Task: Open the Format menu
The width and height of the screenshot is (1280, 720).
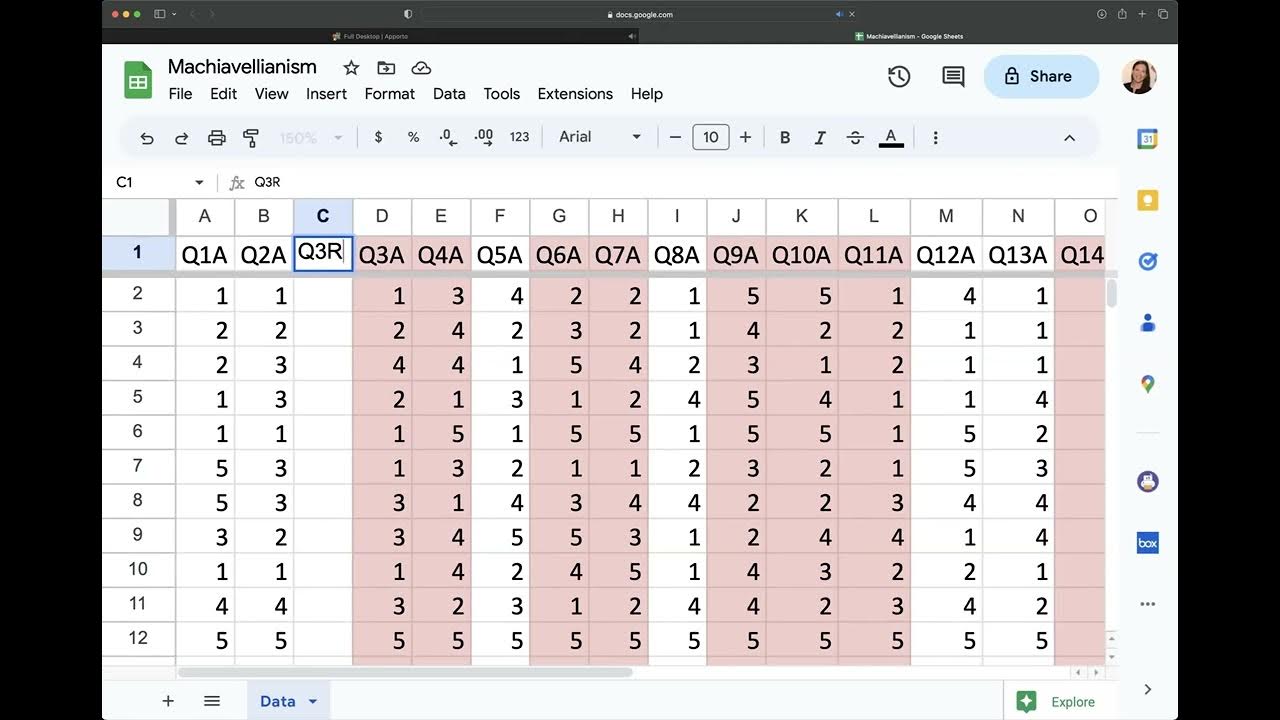Action: tap(389, 94)
